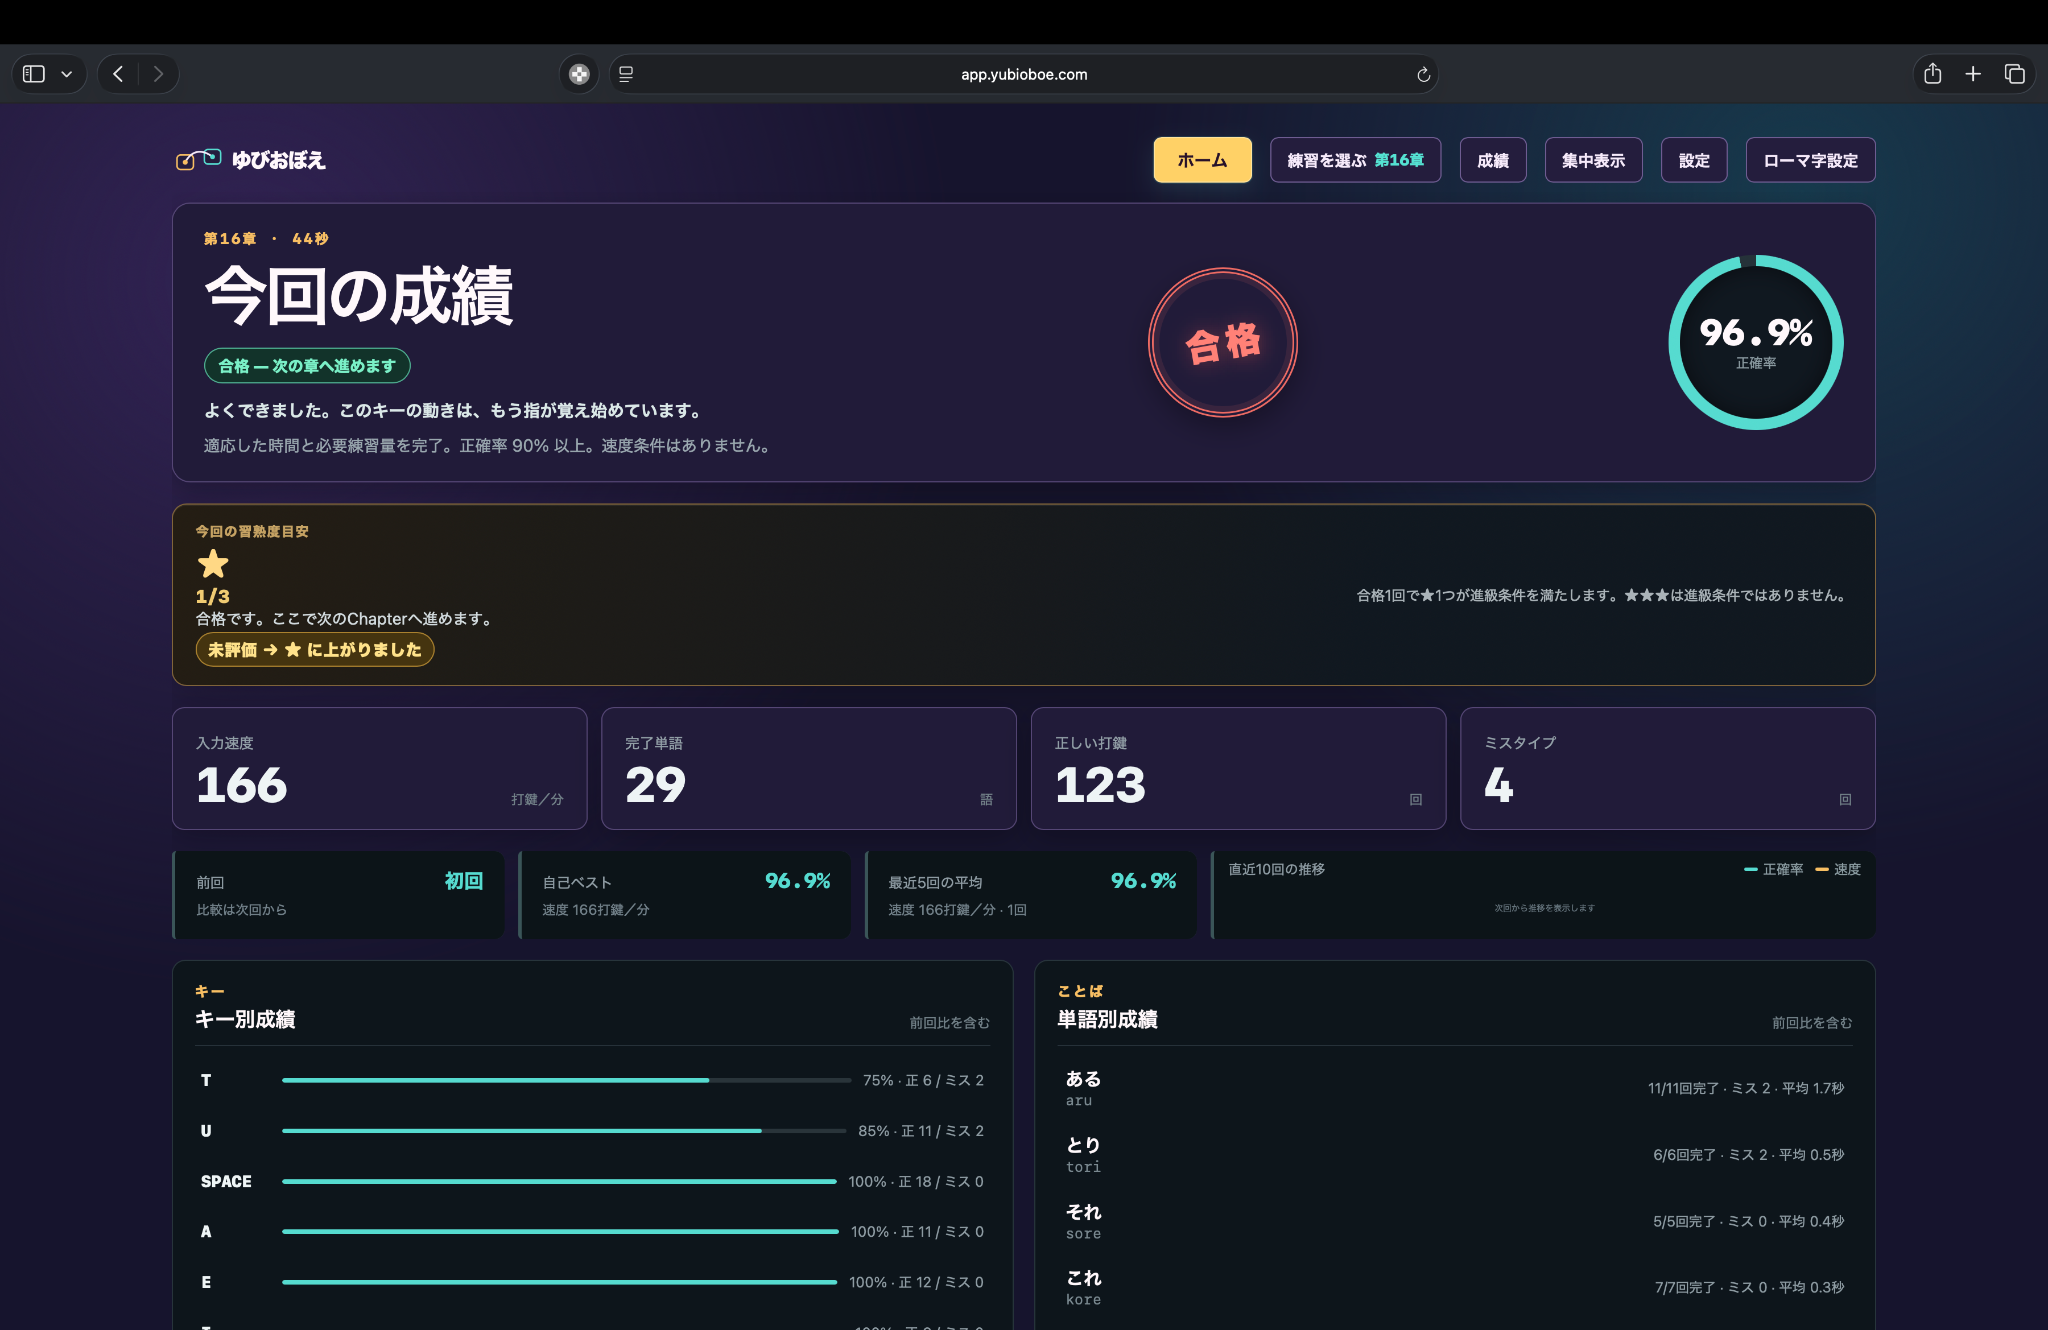The height and width of the screenshot is (1330, 2048).
Task: Click the U key row 85% text
Action: tap(921, 1131)
